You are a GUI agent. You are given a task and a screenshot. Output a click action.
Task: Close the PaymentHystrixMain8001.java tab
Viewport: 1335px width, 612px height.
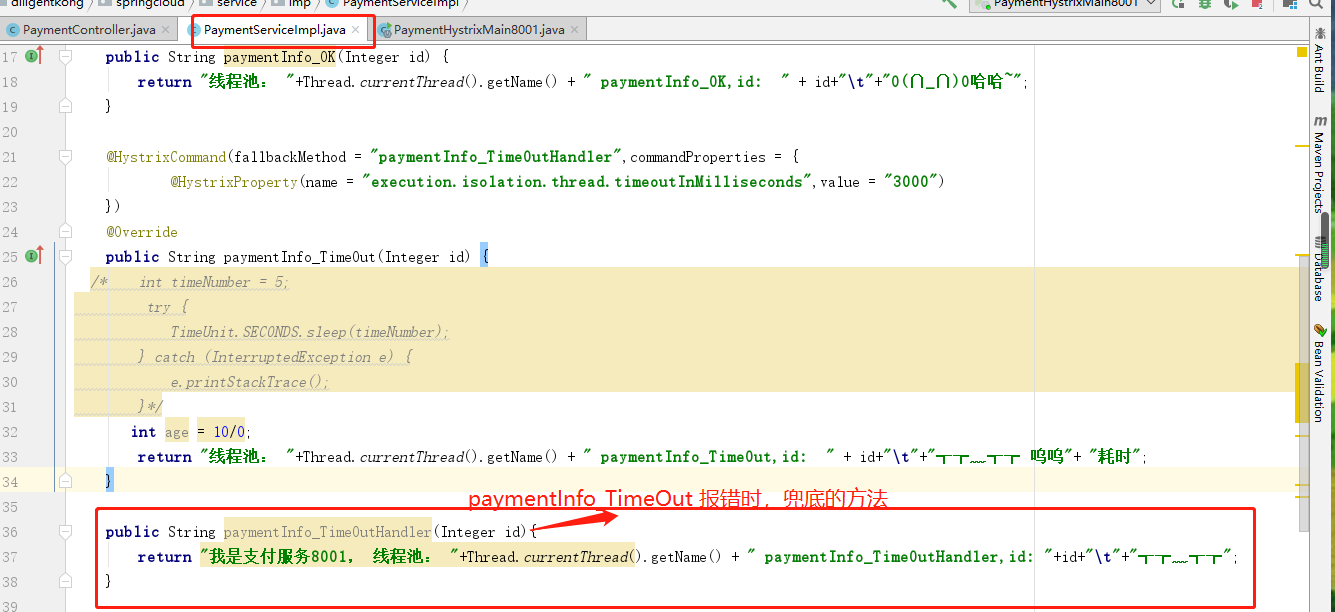[x=575, y=30]
